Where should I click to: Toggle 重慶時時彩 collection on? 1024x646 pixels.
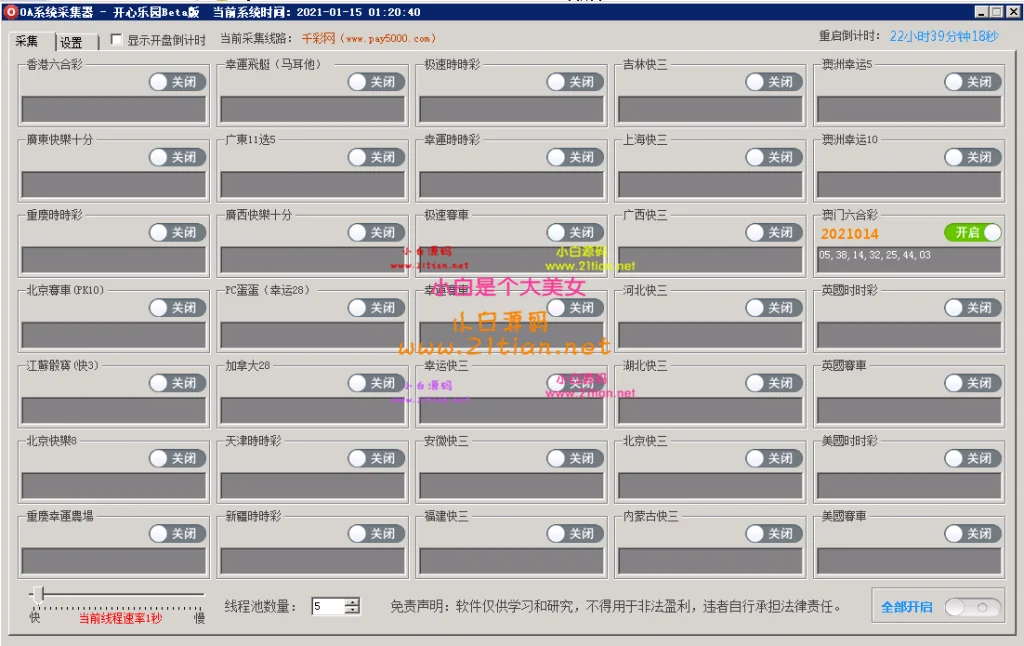click(177, 232)
